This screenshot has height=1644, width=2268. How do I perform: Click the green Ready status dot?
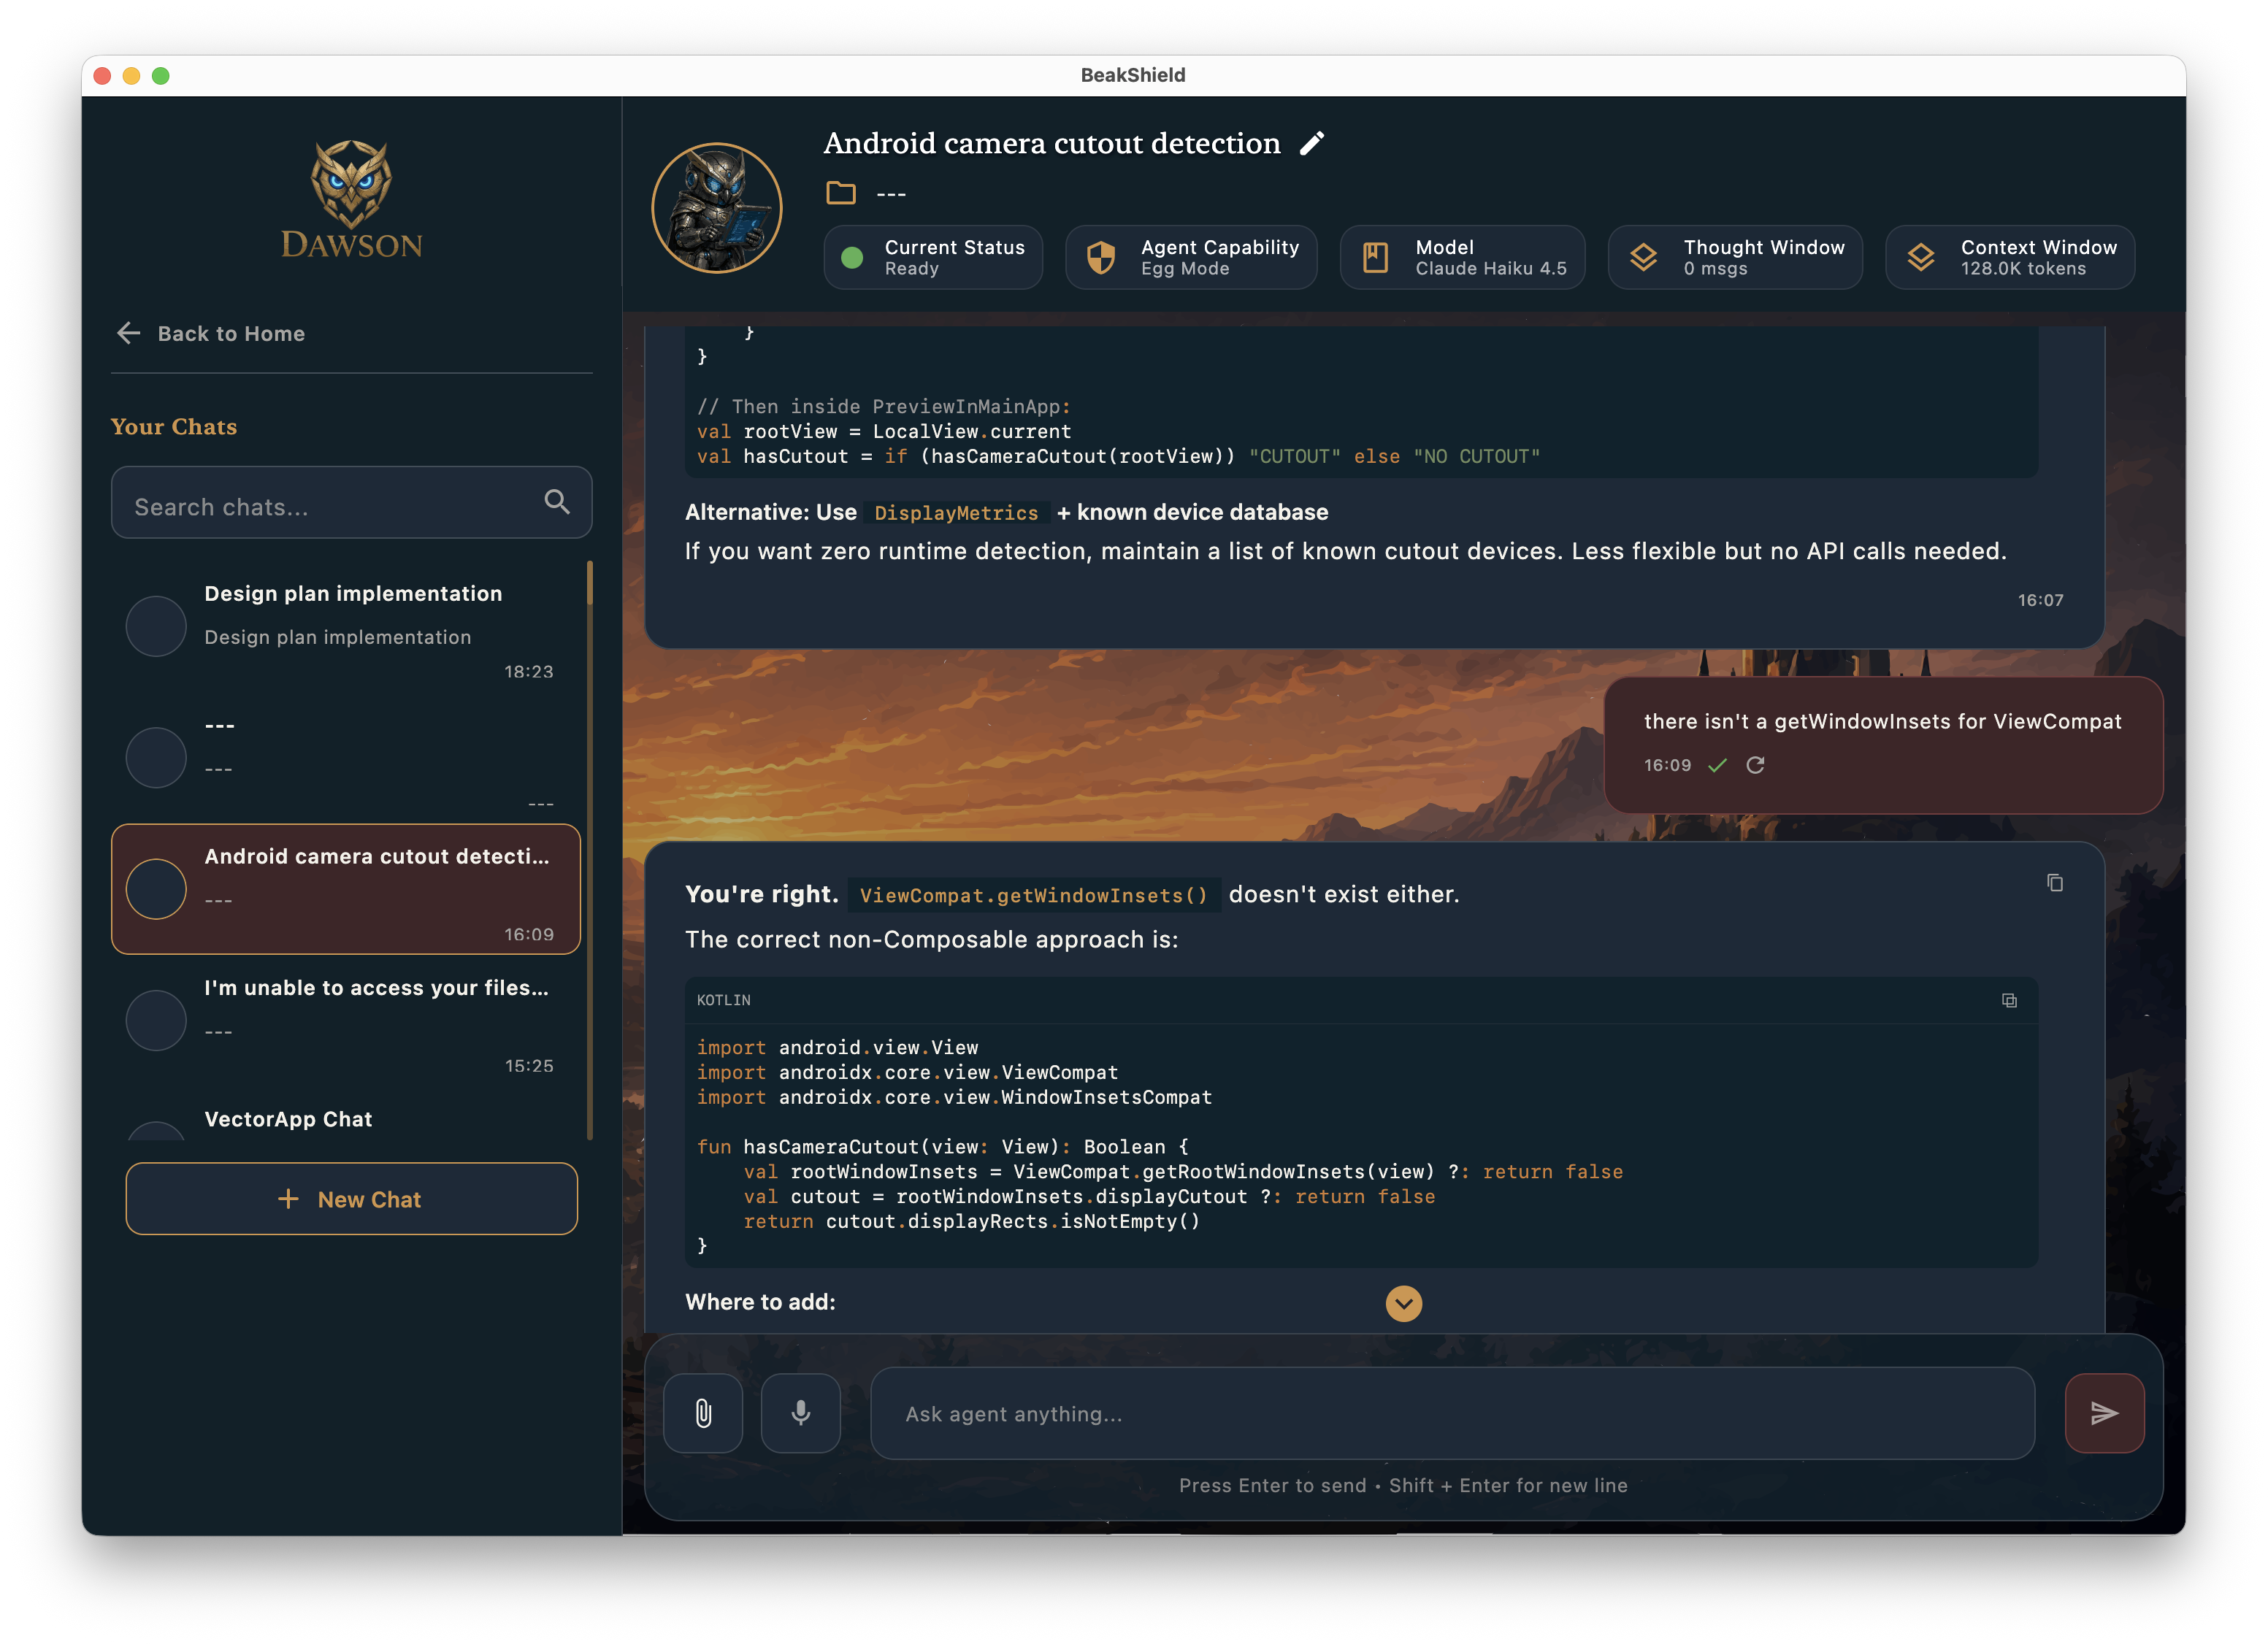coord(852,257)
